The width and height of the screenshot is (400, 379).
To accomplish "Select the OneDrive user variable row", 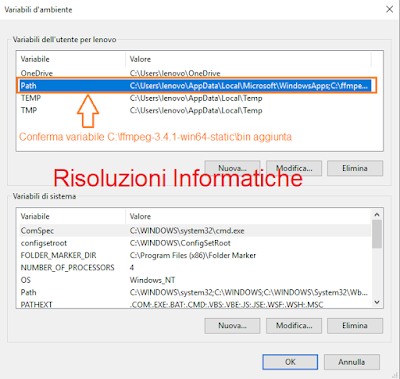I will coord(194,73).
